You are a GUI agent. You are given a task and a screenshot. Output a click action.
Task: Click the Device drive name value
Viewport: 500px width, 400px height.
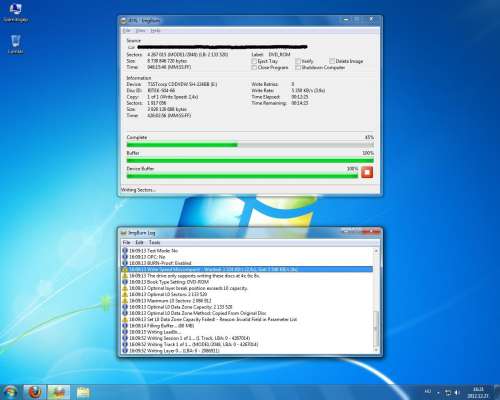(182, 84)
